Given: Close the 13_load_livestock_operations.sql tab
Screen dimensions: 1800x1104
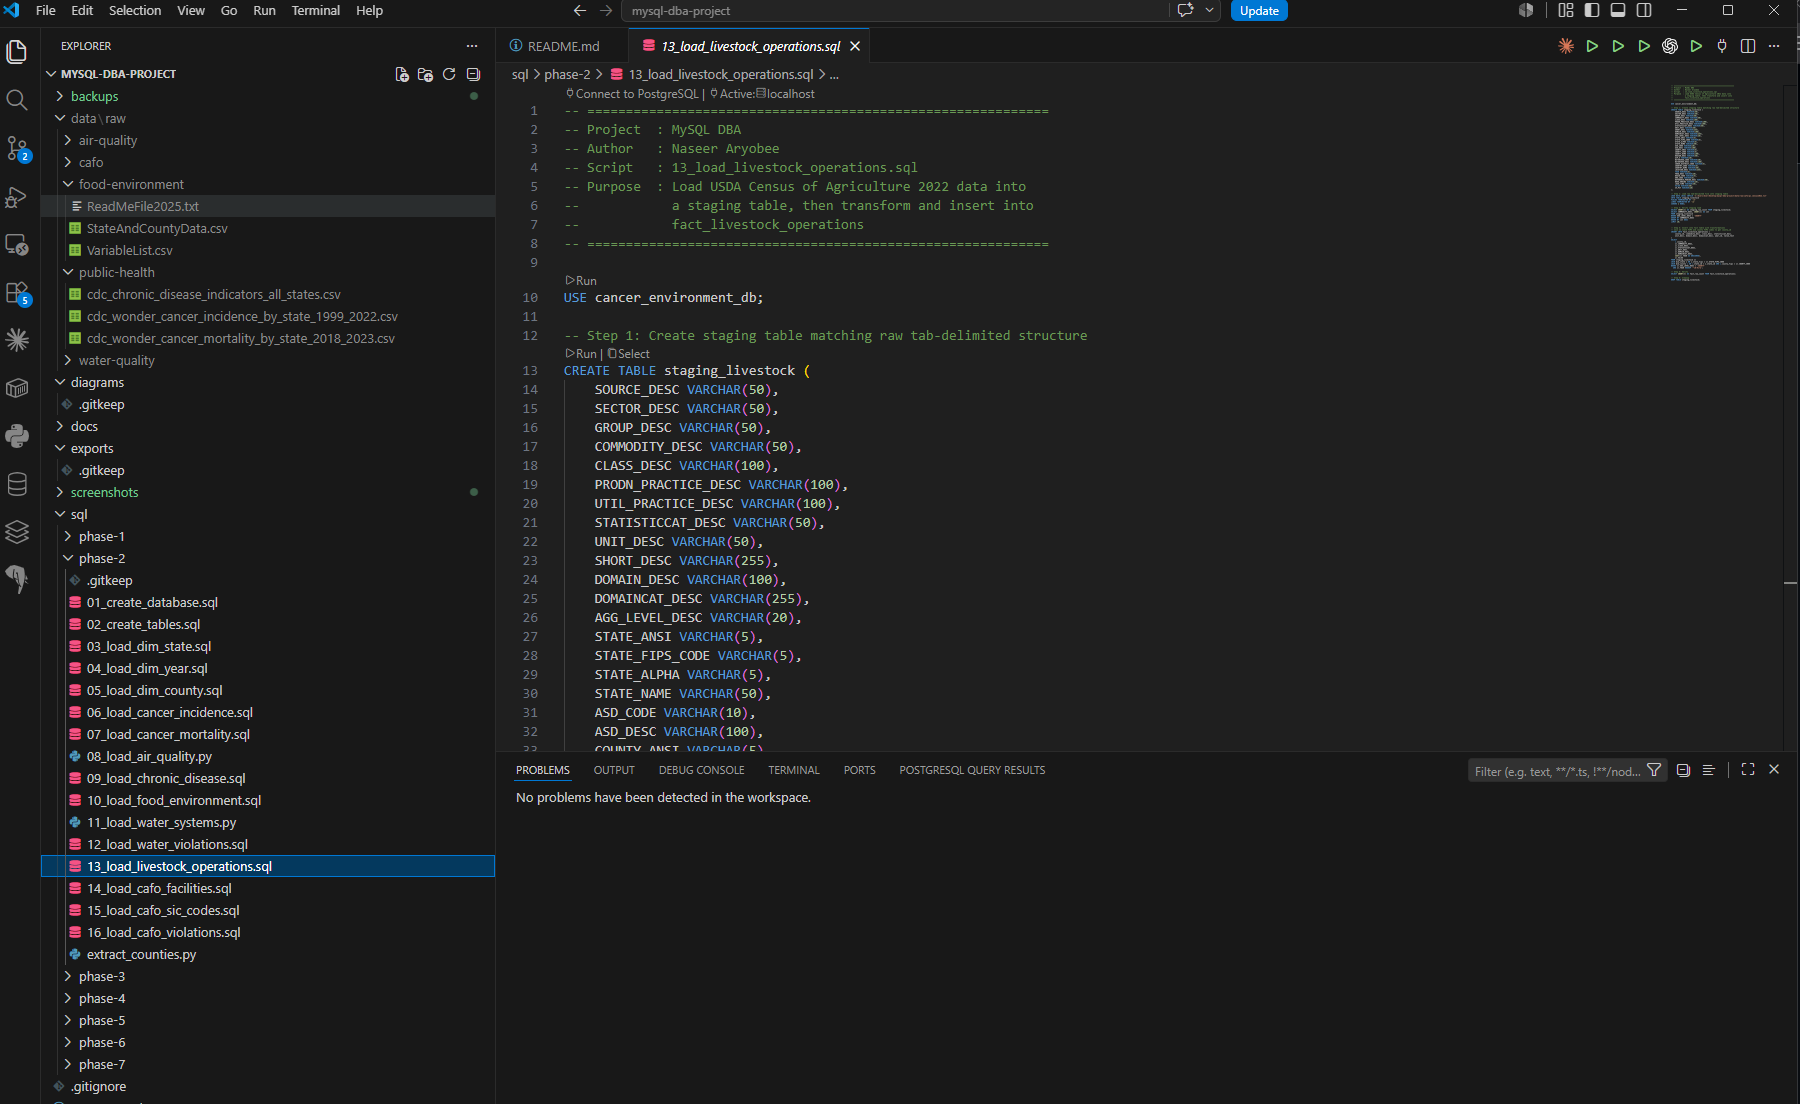Looking at the screenshot, I should click(855, 46).
